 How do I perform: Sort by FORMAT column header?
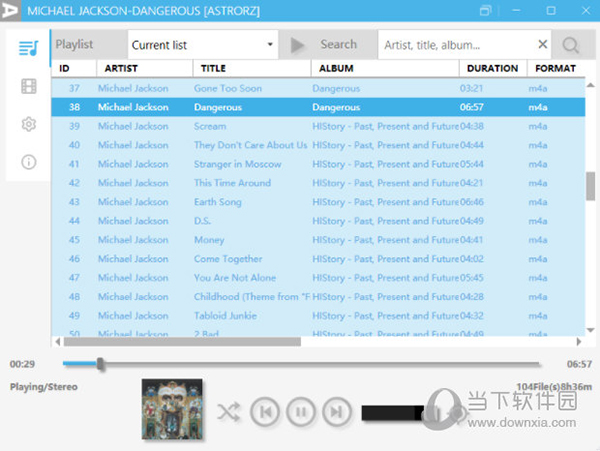click(x=555, y=68)
